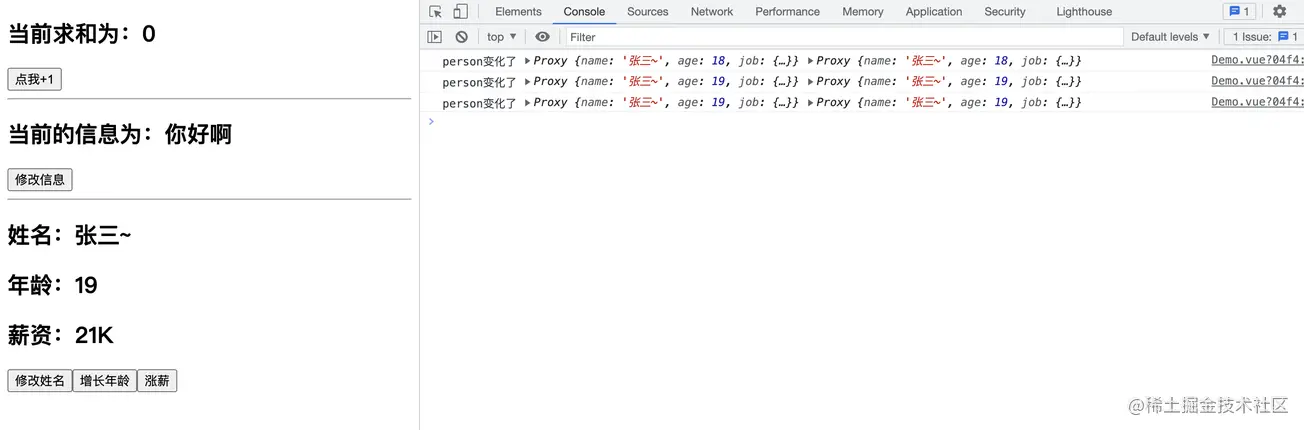Screen dimensions: 1304x430
Task: Open the Sources tab
Action: point(647,12)
